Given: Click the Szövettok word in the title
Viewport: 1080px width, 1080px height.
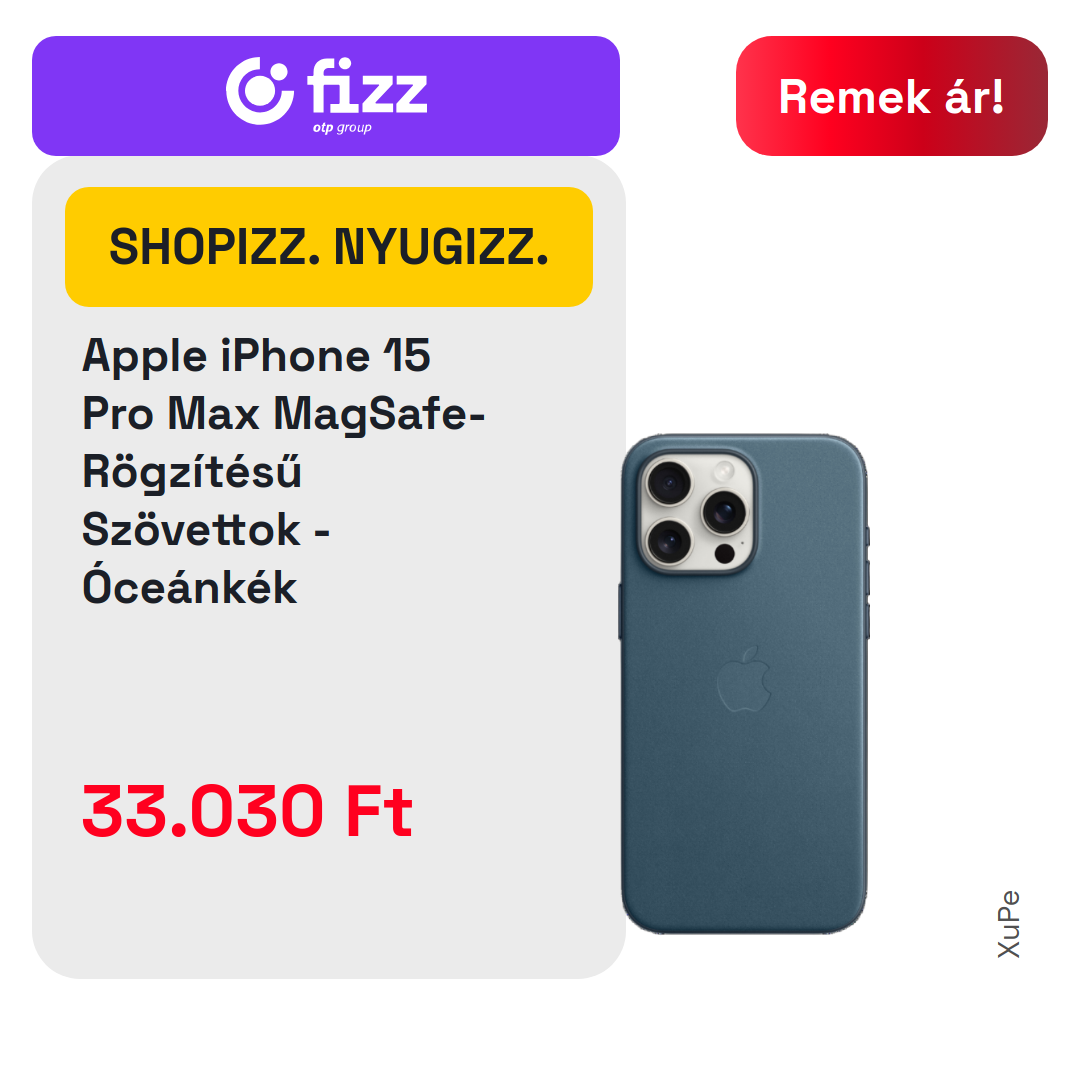Looking at the screenshot, I should (x=191, y=530).
